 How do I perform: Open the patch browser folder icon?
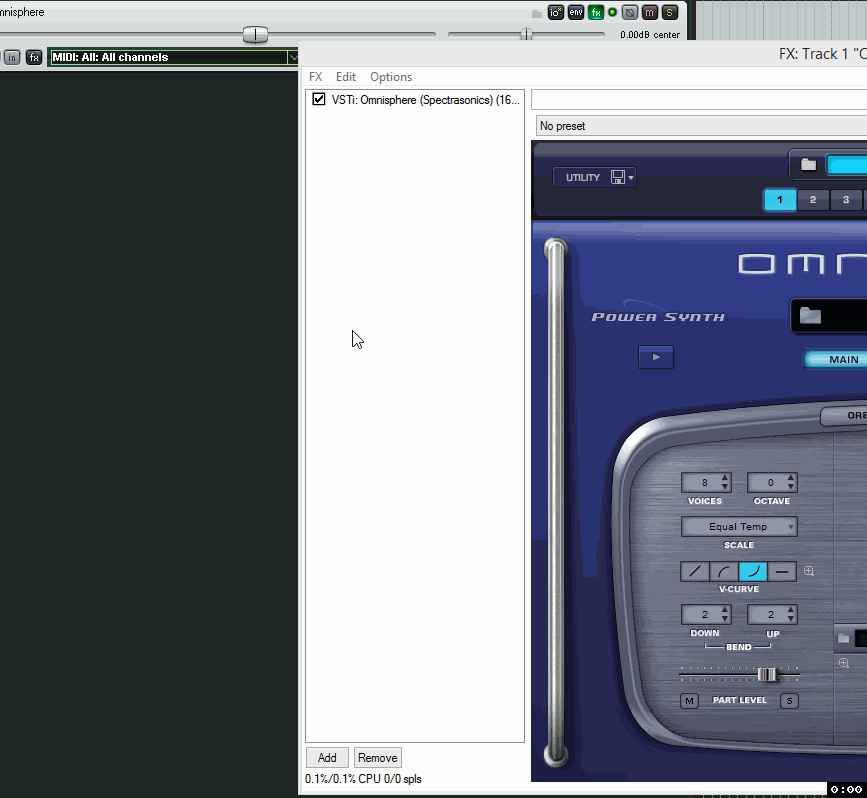810,316
